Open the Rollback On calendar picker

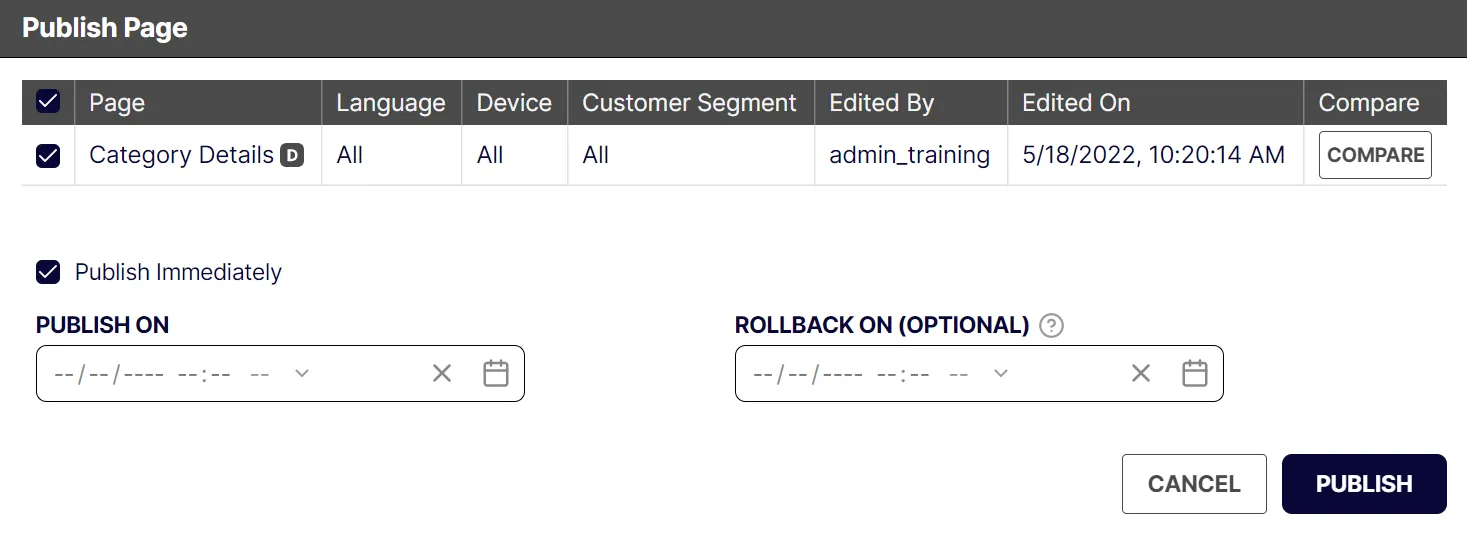[1195, 373]
